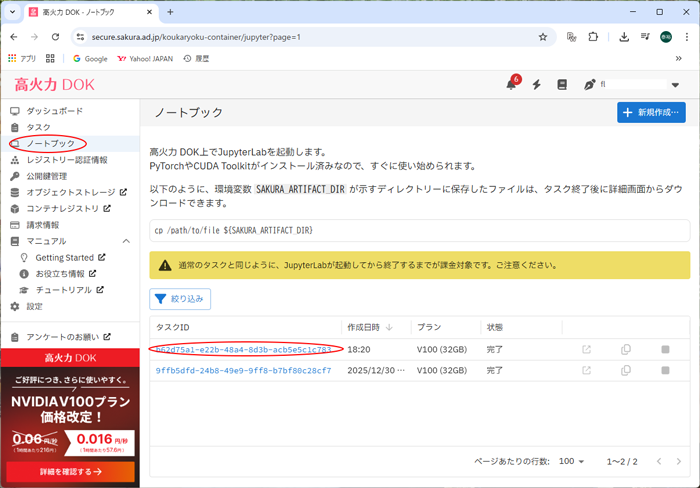
Task: Click the cp command code box
Action: 420,230
